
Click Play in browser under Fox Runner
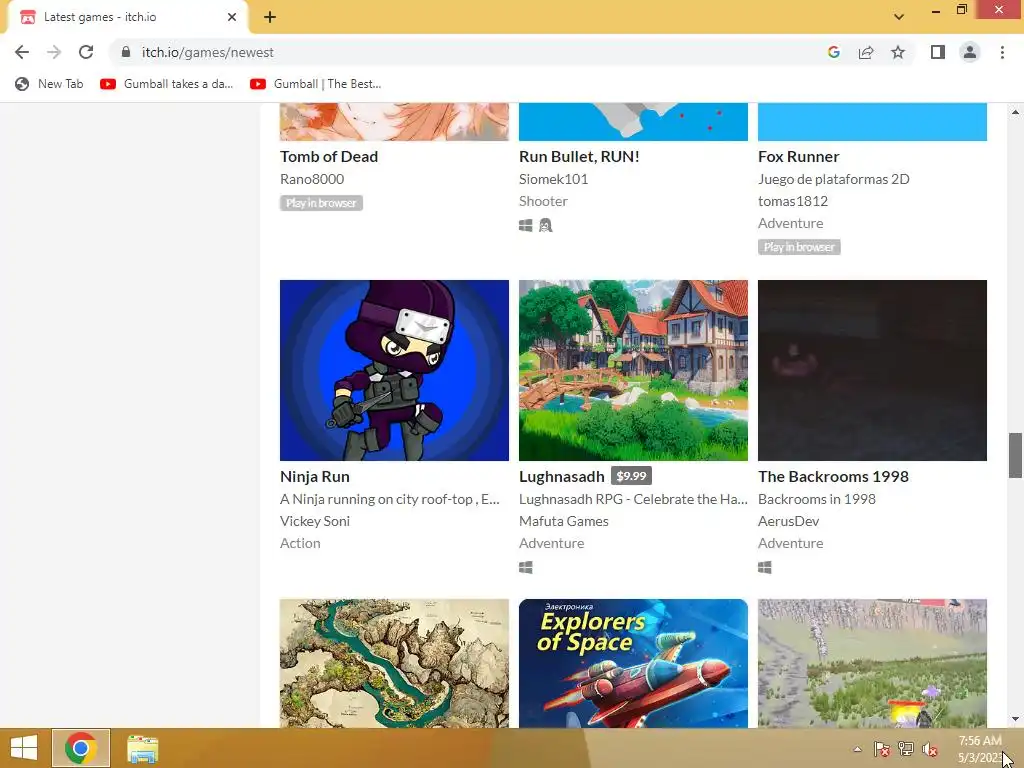[799, 248]
